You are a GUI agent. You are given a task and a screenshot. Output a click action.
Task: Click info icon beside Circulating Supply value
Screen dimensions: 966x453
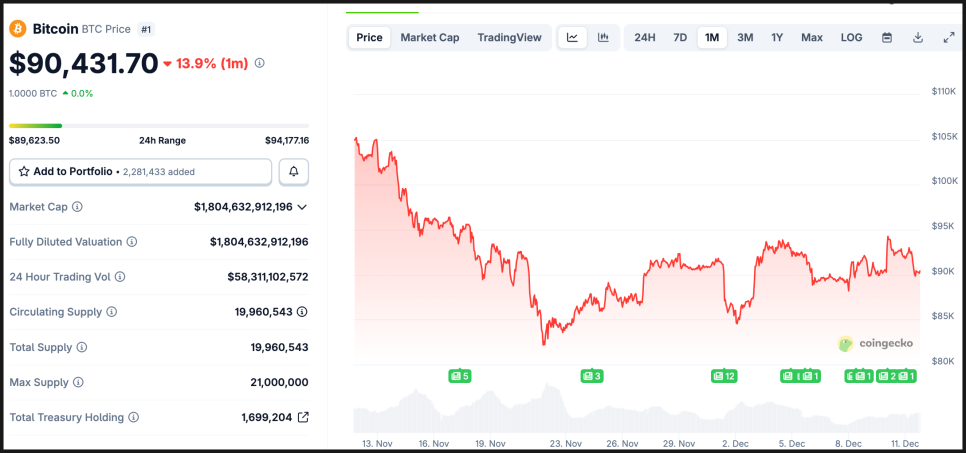click(302, 312)
